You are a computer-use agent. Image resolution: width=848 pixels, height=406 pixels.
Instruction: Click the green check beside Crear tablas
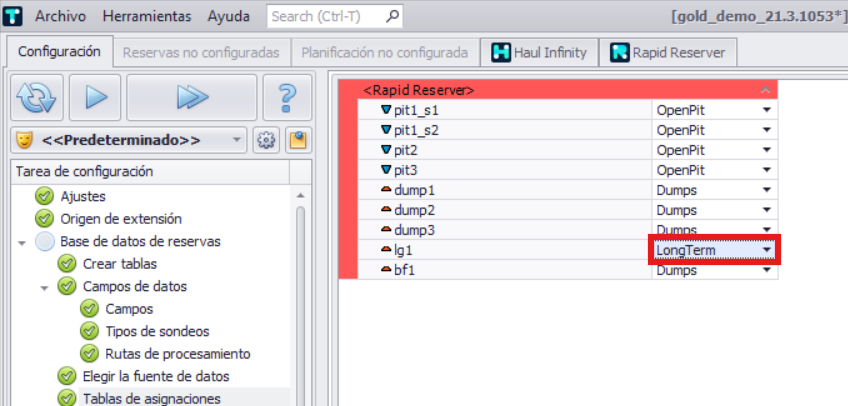coord(67,264)
